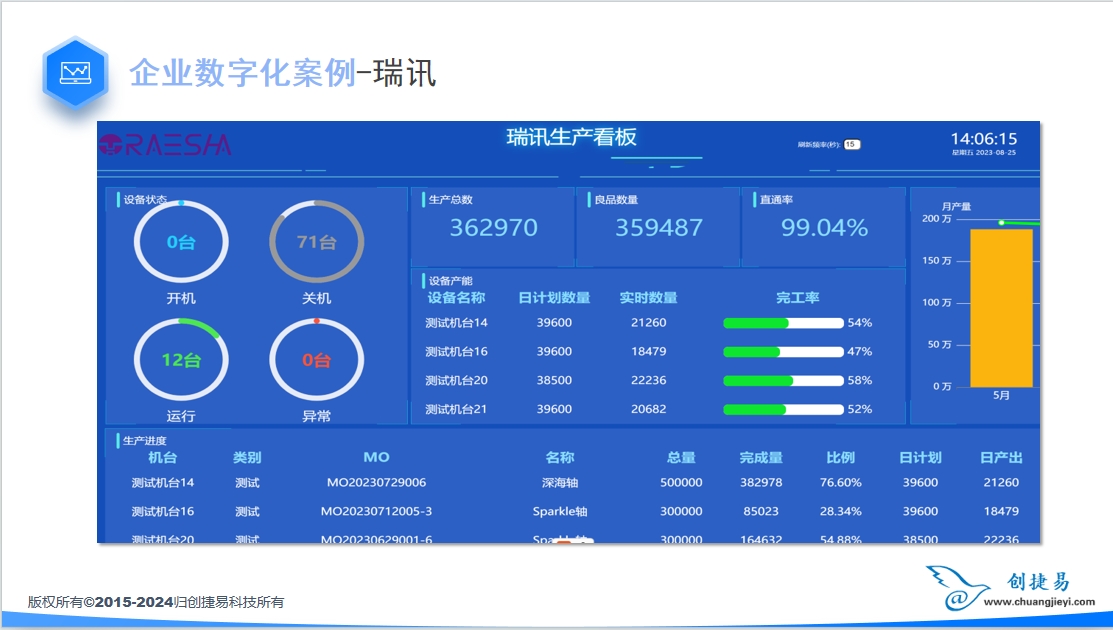The image size is (1113, 630).
Task: Click the 14:06:15 clock display
Action: pyautogui.click(x=983, y=139)
